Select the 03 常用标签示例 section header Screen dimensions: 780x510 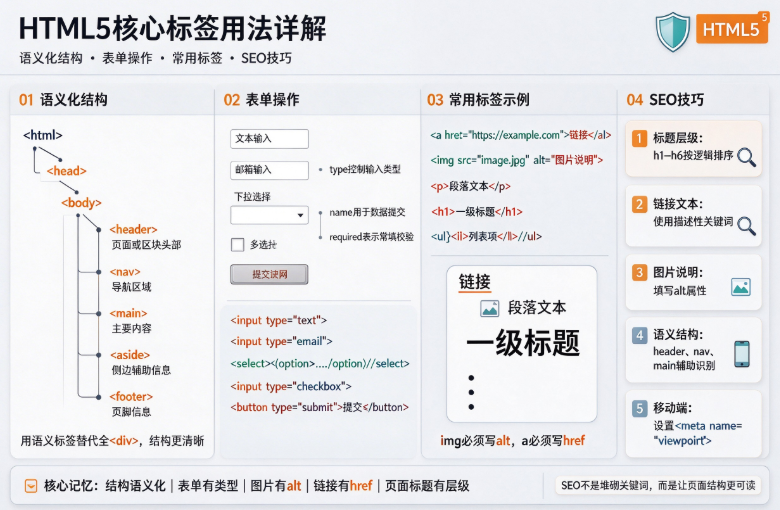[478, 100]
